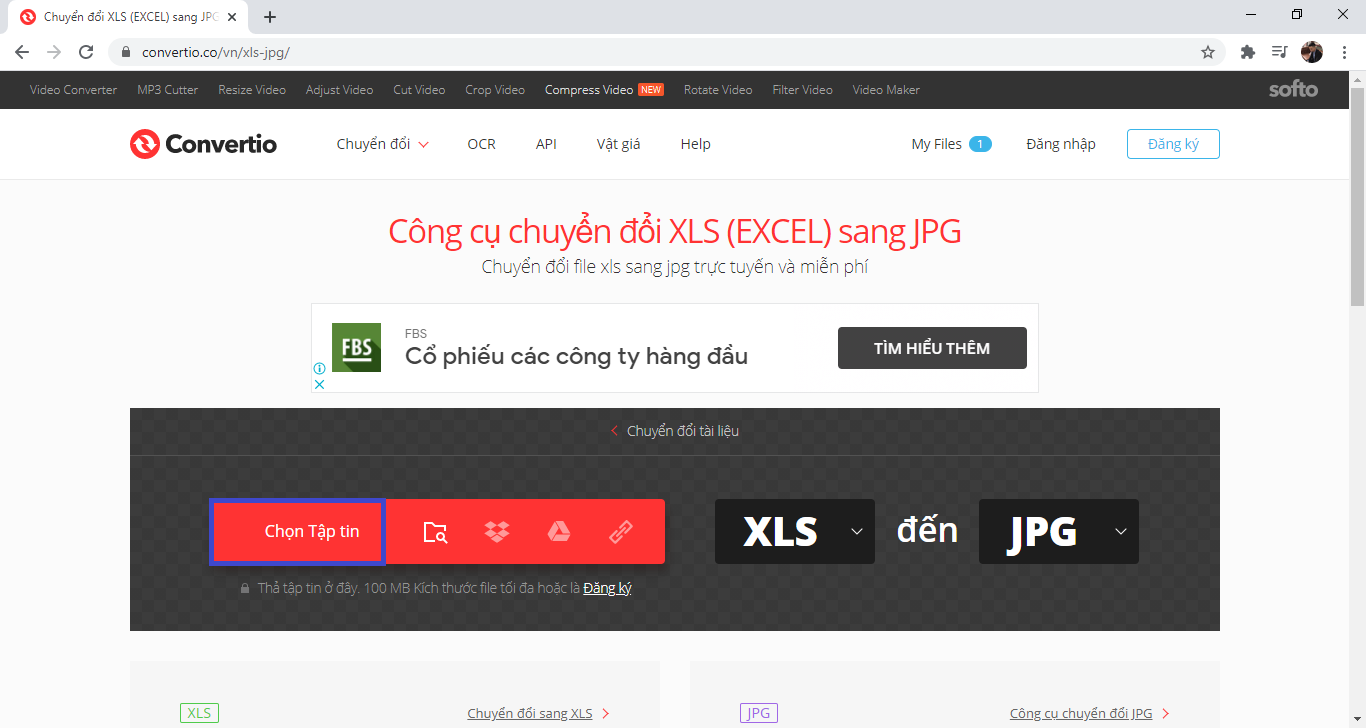Open Video Converter in top bar
This screenshot has width=1366, height=728.
click(73, 90)
